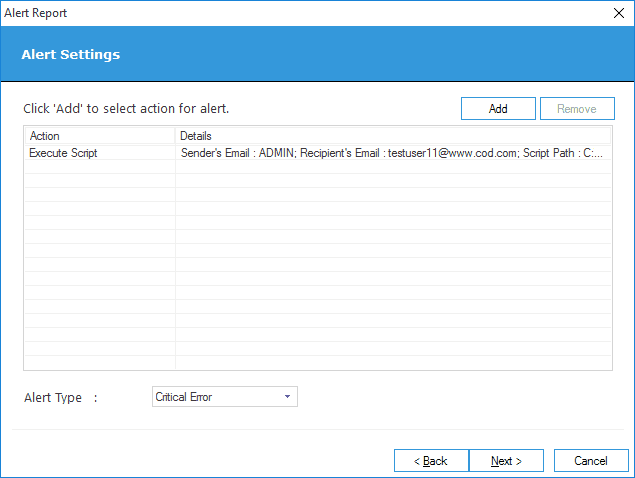Click the Alert Settings heading

71,54
